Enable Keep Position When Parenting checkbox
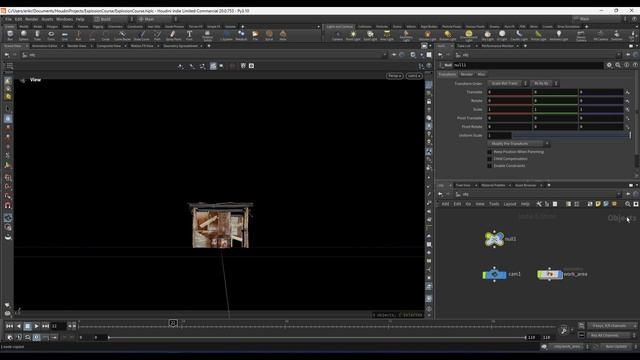640x360 pixels. click(489, 152)
